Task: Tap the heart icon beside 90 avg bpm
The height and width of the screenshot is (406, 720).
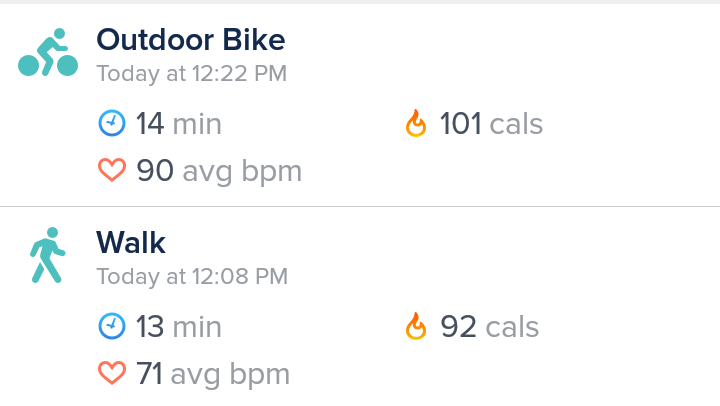Action: click(x=112, y=171)
